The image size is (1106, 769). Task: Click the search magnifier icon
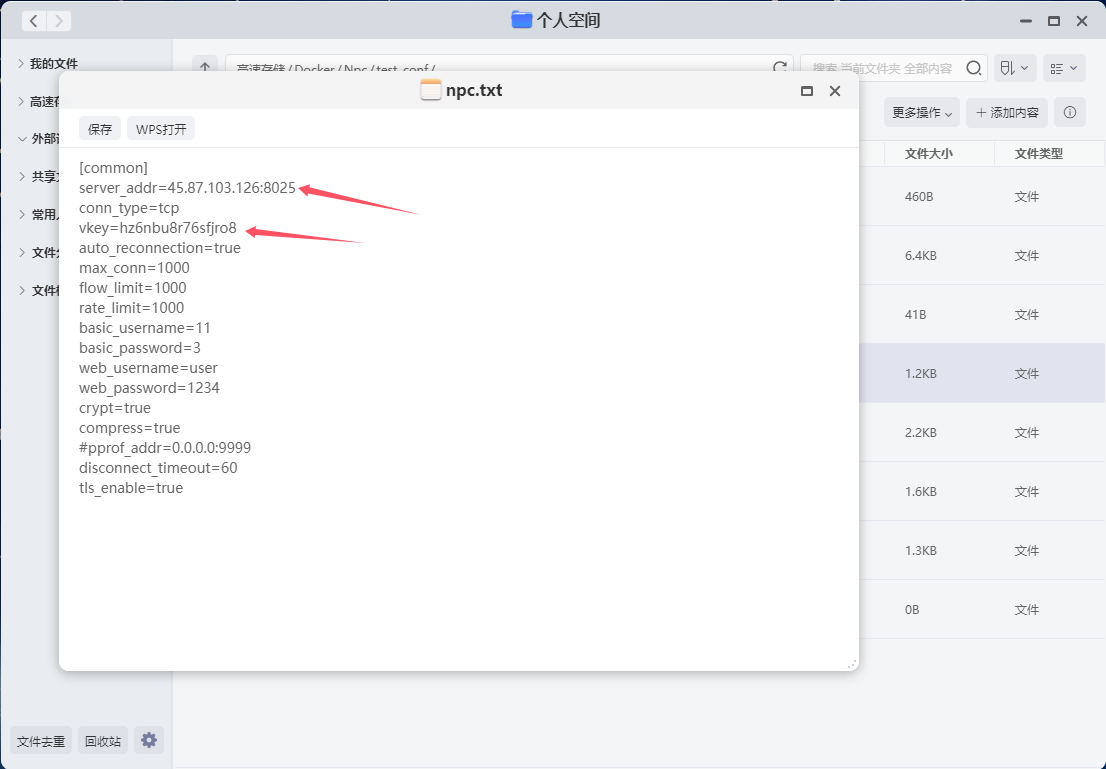[973, 68]
